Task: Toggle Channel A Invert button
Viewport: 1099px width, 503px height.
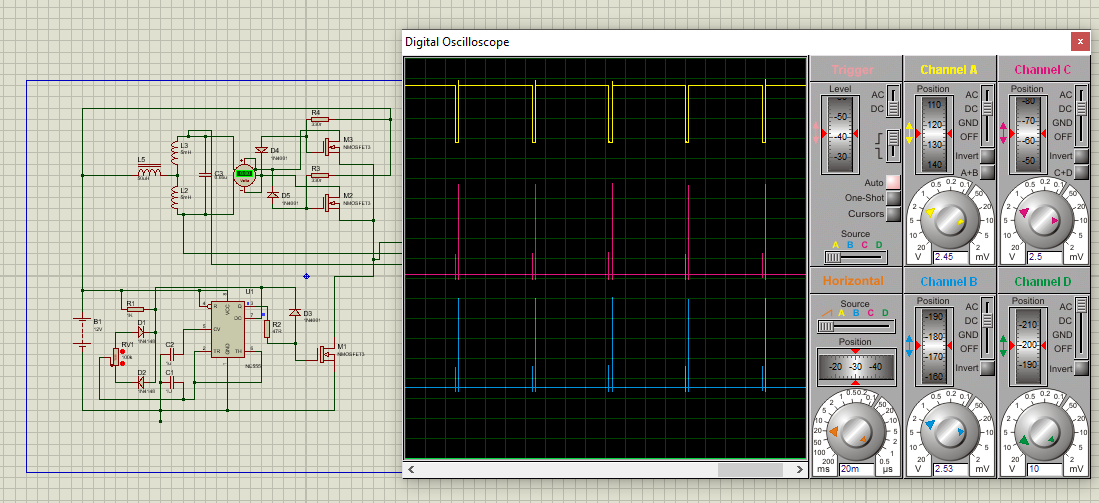Action: [x=987, y=156]
